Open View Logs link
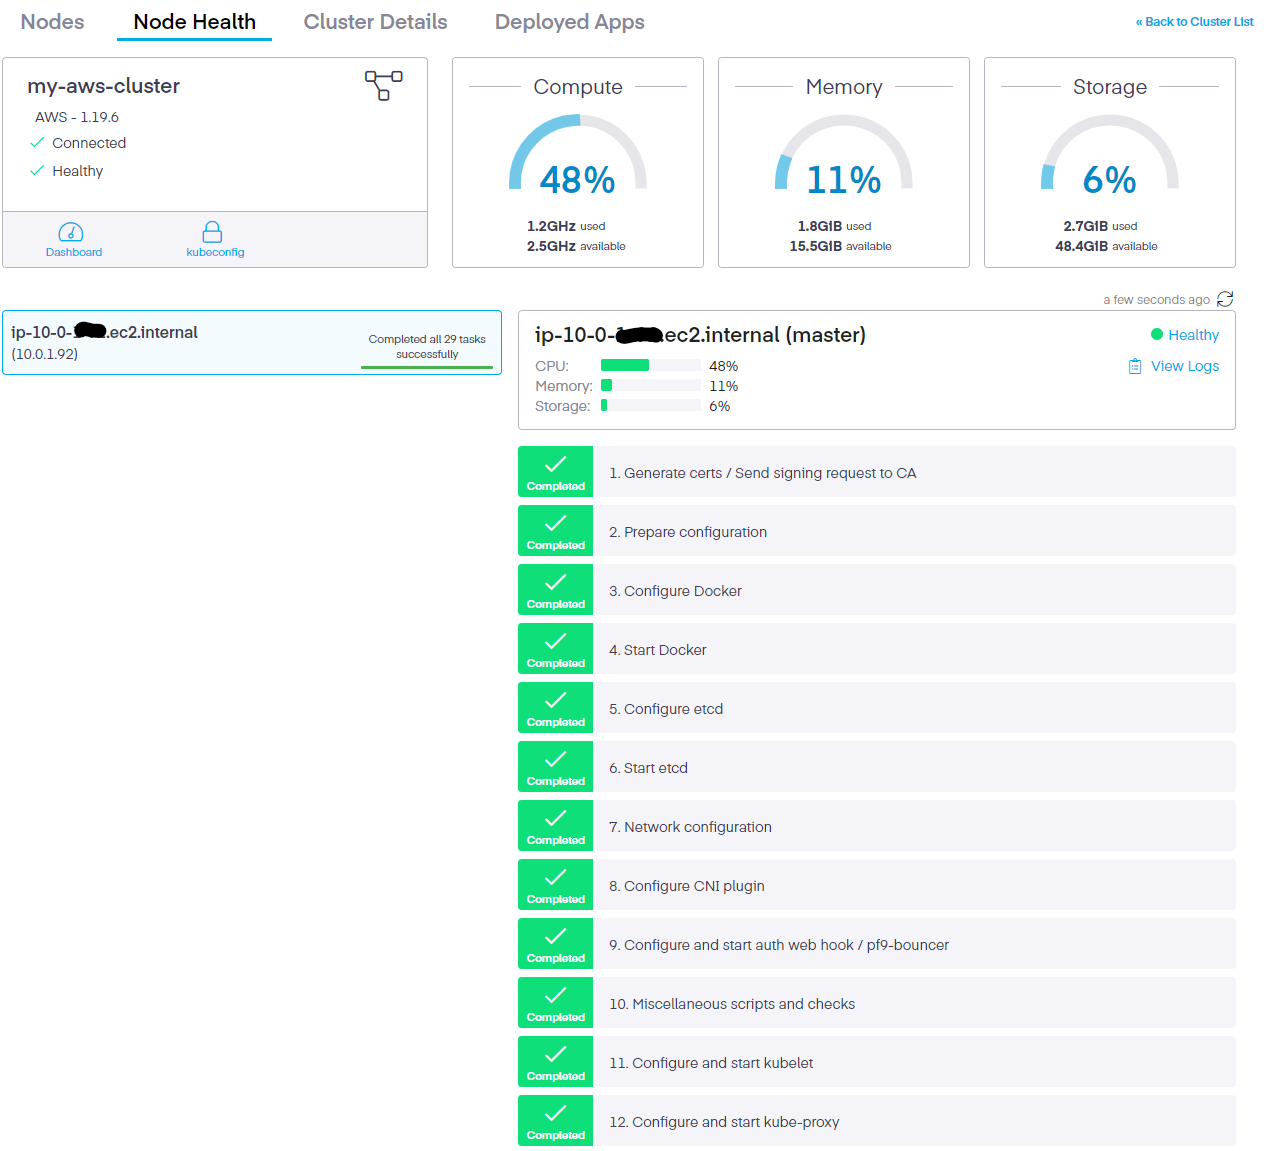 click(x=1184, y=366)
